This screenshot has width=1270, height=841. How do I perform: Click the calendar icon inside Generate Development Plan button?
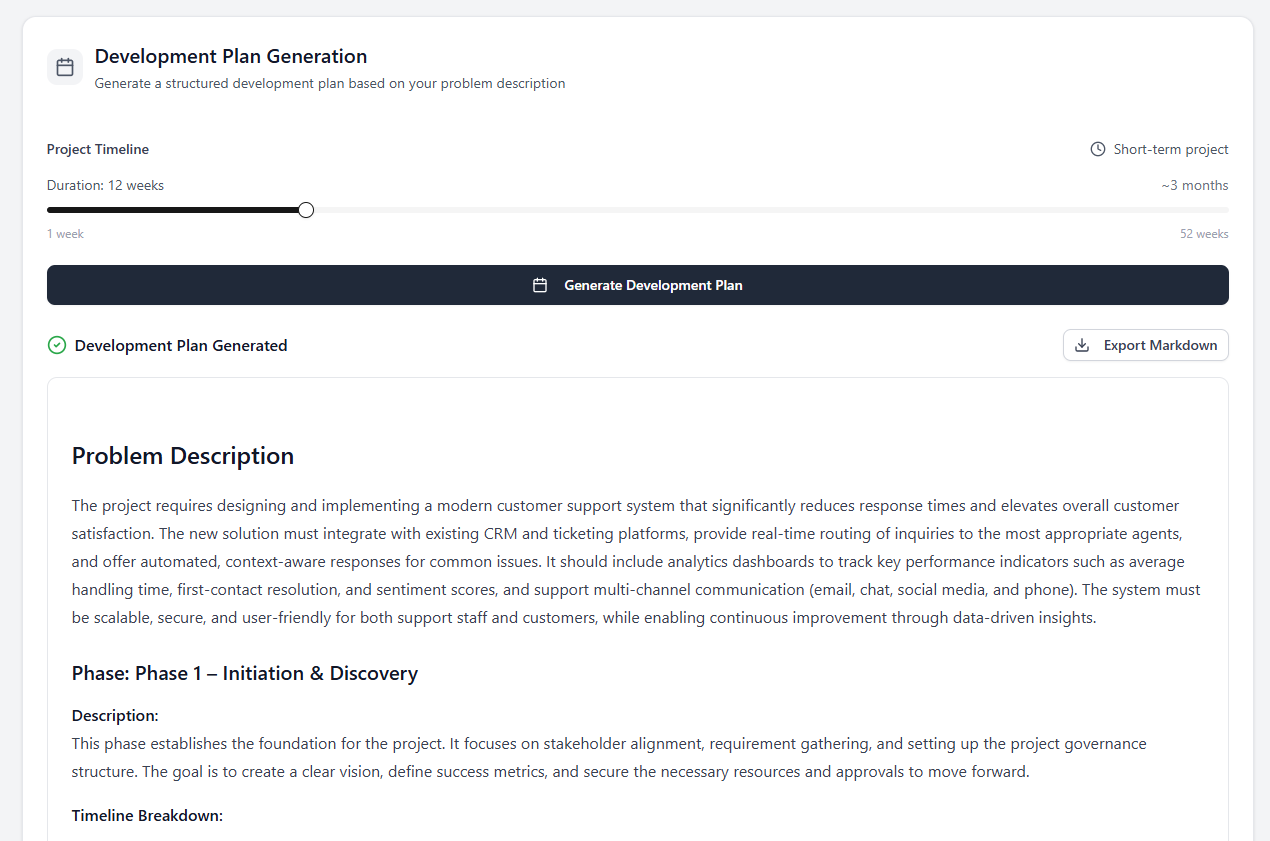tap(540, 284)
